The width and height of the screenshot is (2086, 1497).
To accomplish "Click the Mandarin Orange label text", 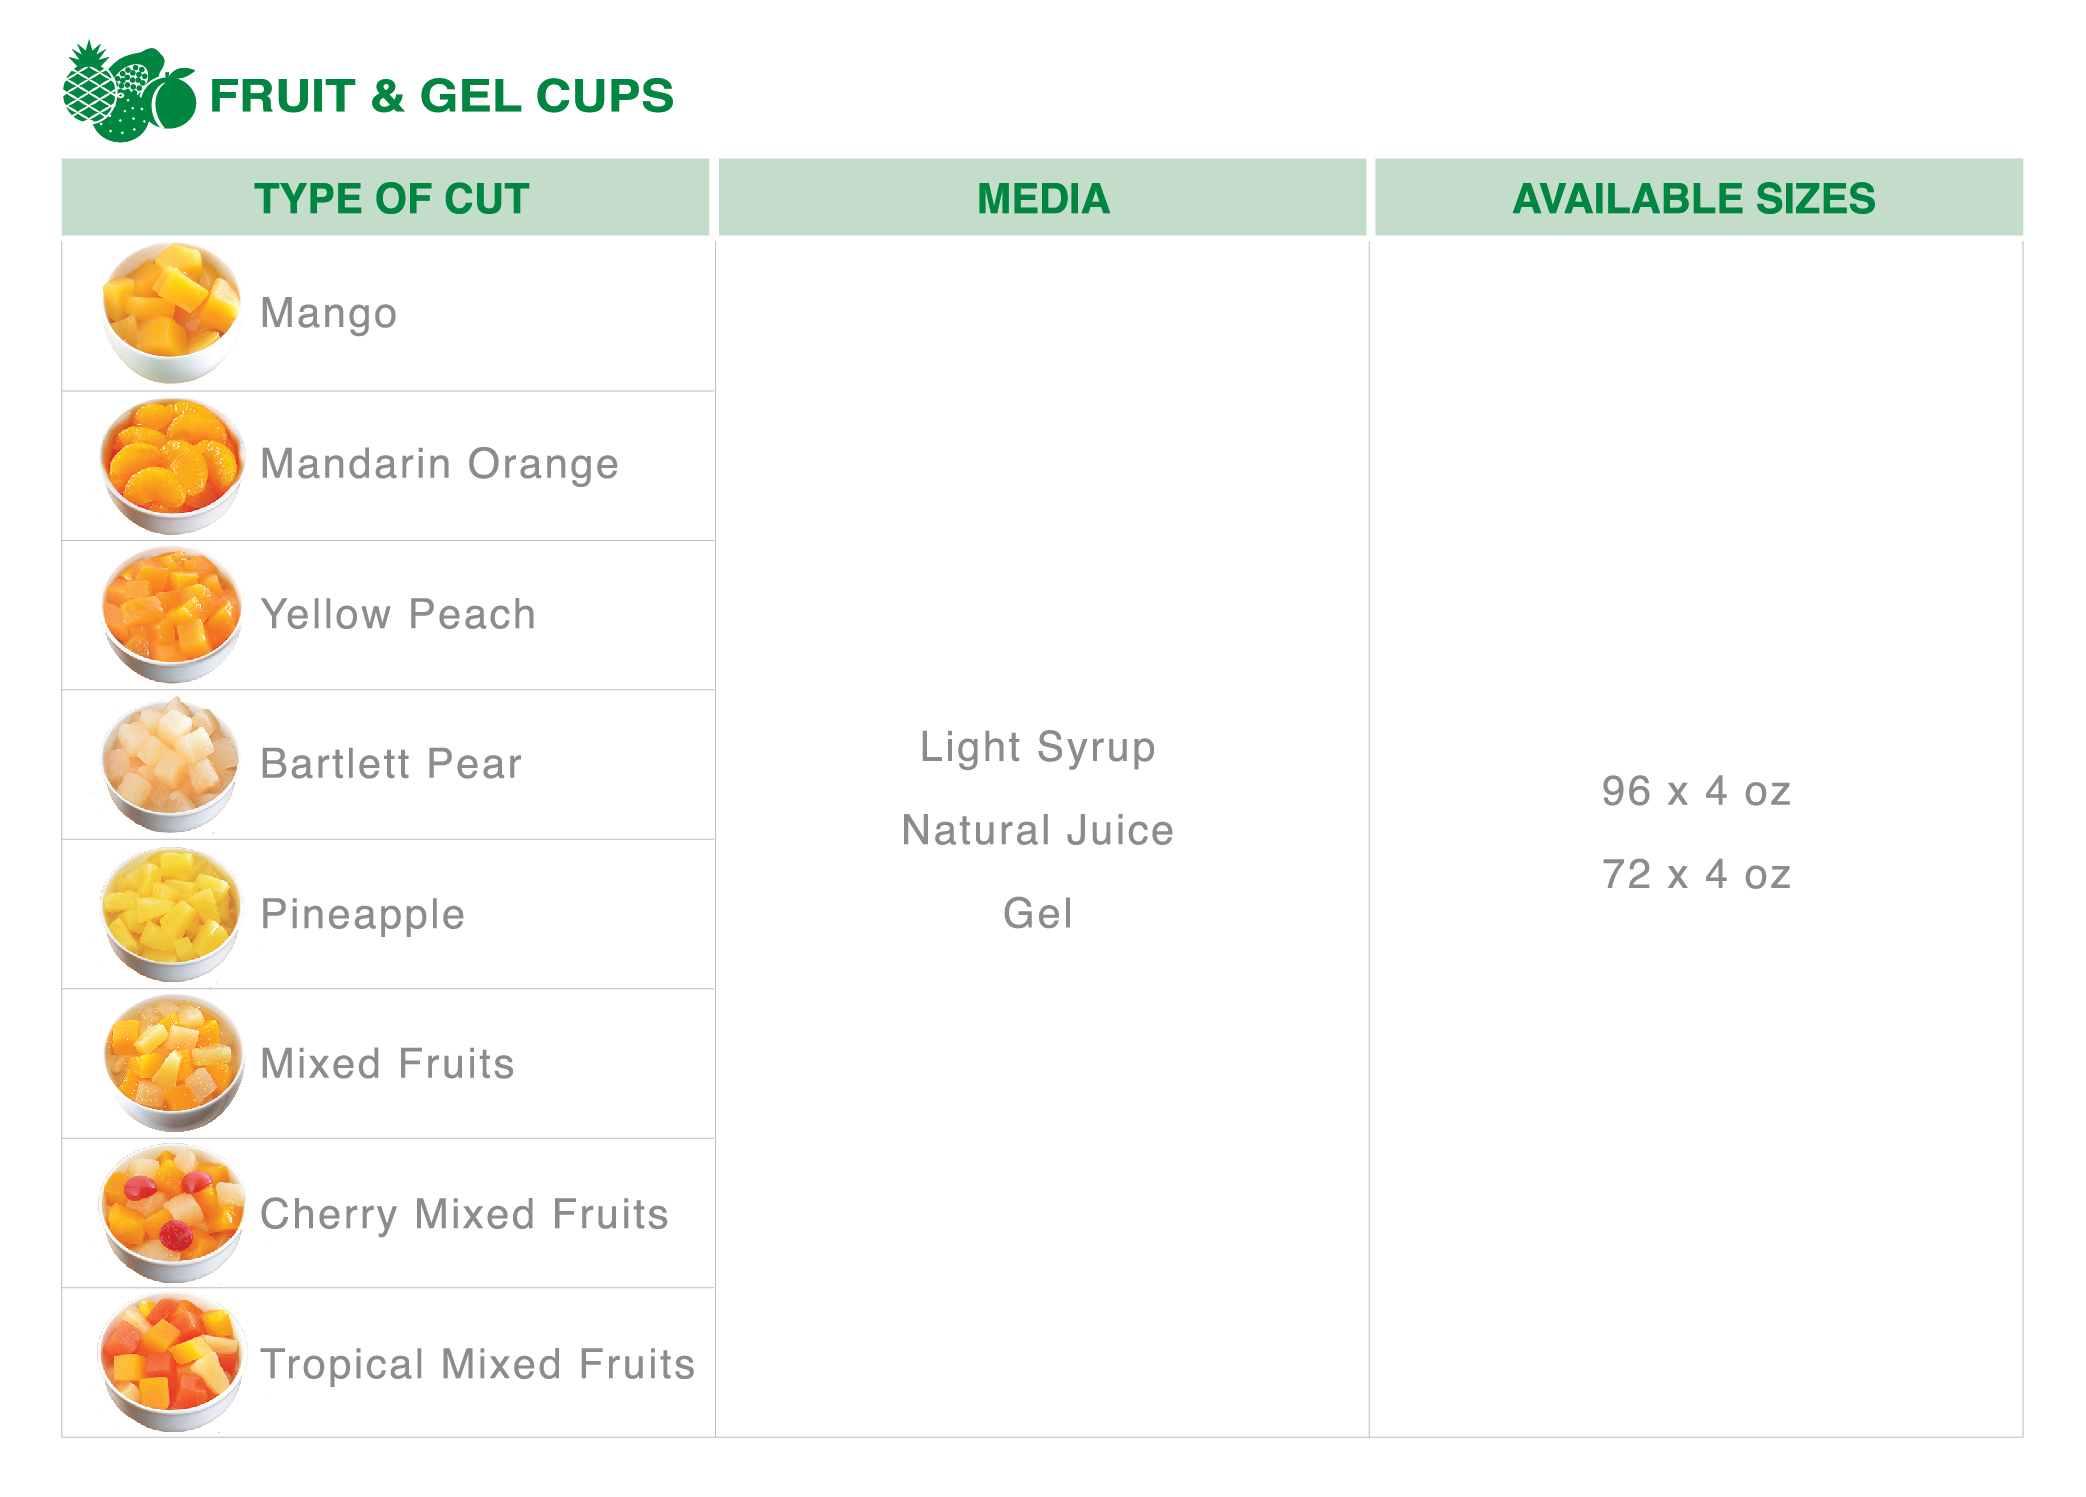I will pos(439,465).
